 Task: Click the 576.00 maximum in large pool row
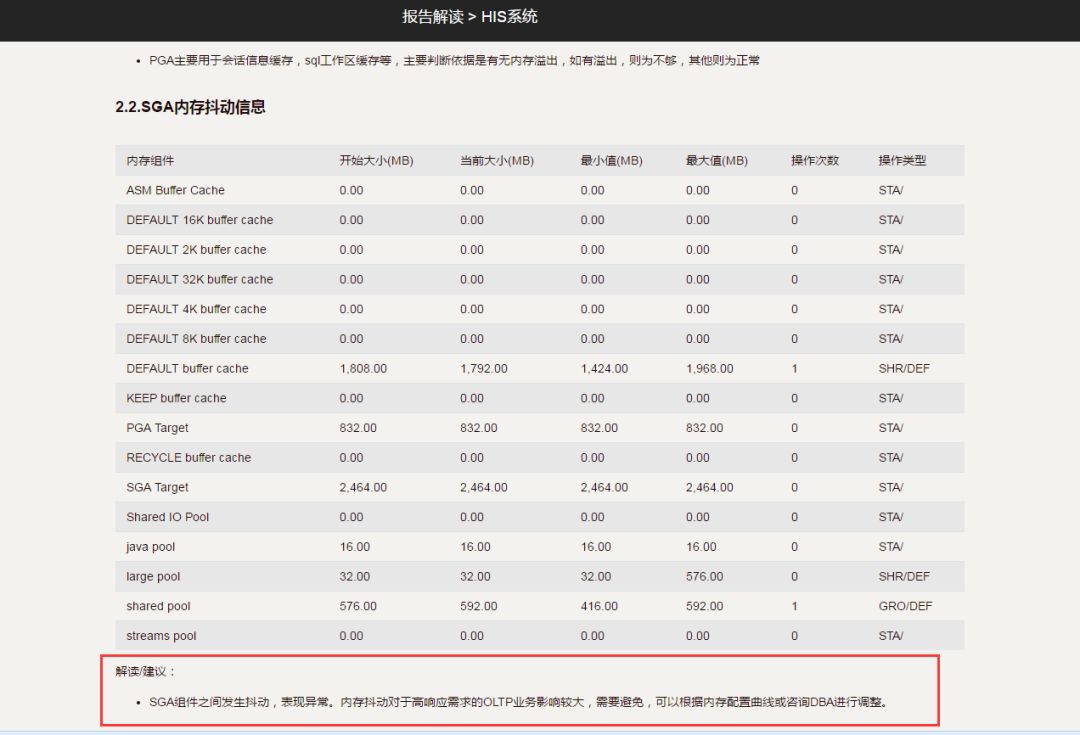pyautogui.click(x=704, y=577)
